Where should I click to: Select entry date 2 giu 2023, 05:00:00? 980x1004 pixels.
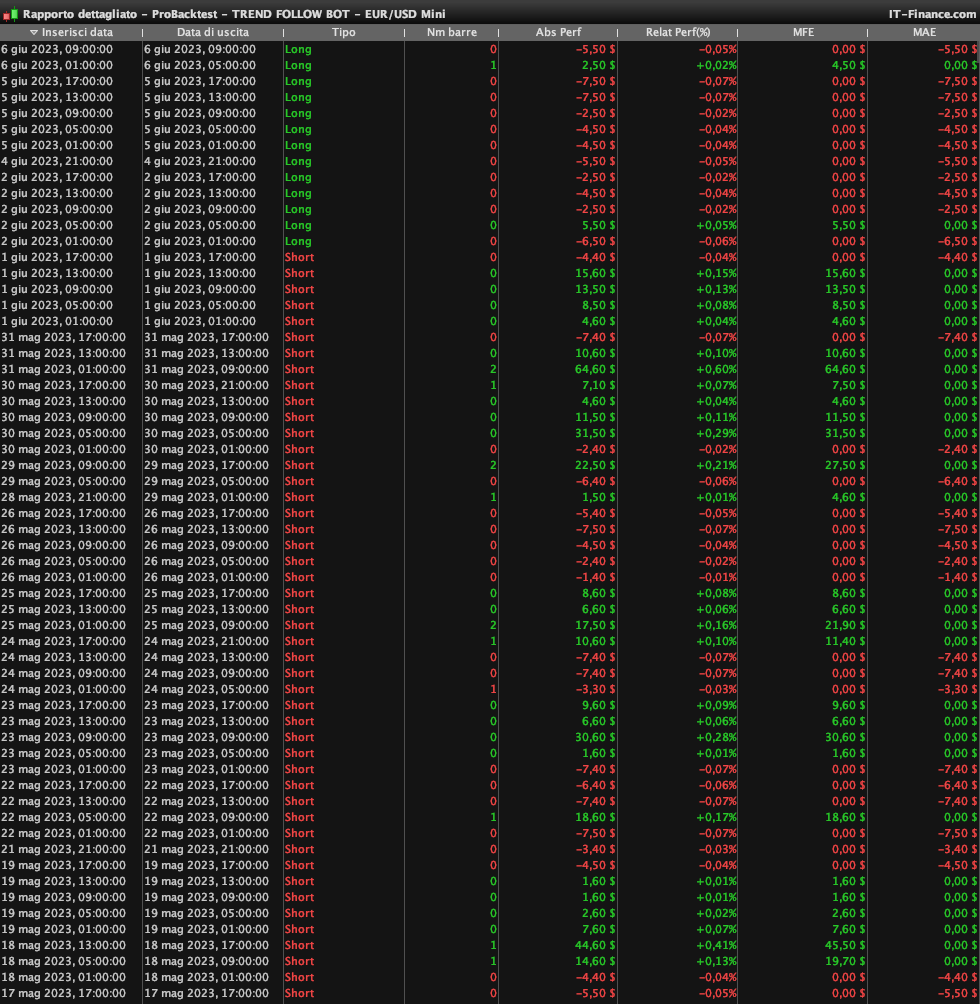point(57,225)
